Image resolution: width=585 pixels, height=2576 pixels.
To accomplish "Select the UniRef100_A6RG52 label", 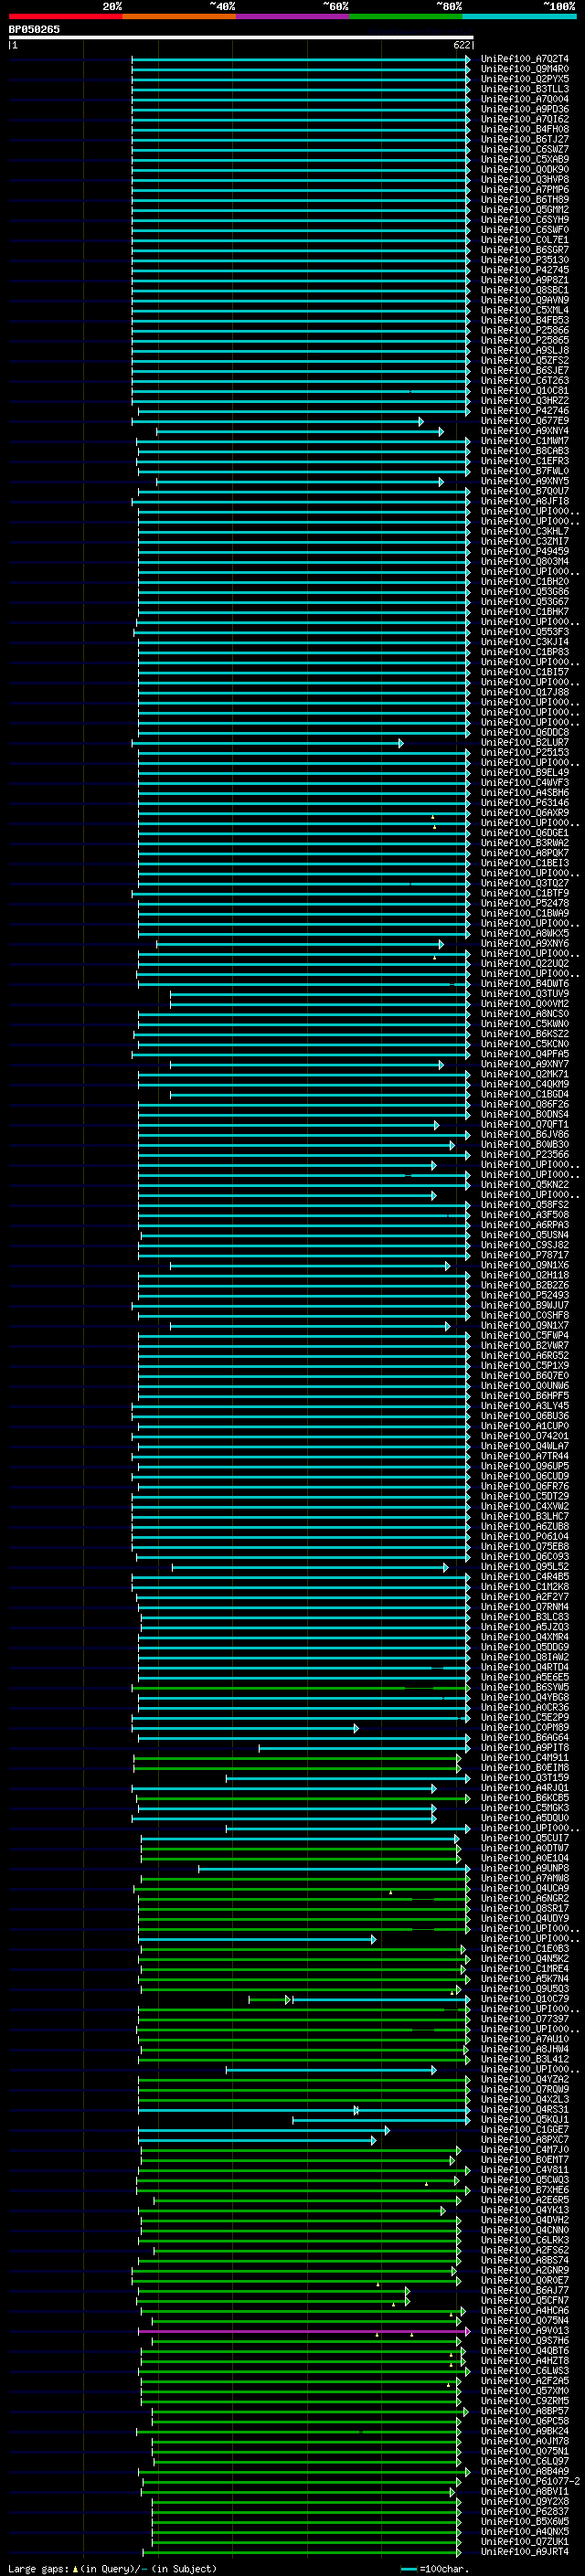I will click(525, 1356).
